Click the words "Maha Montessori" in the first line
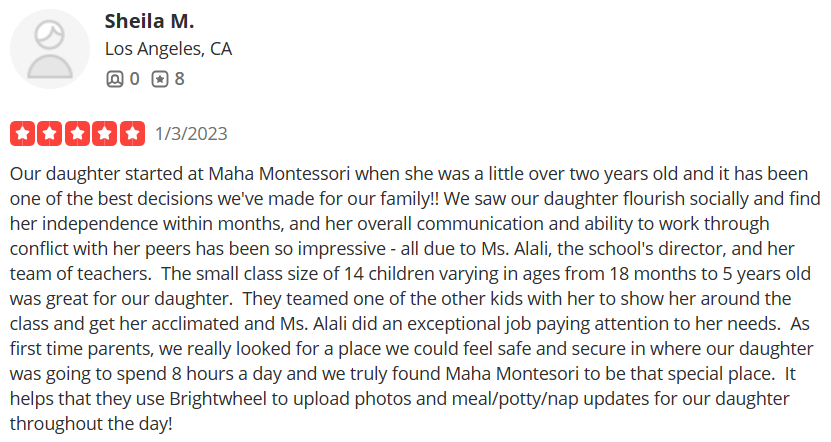The width and height of the screenshot is (831, 442). coord(271,171)
